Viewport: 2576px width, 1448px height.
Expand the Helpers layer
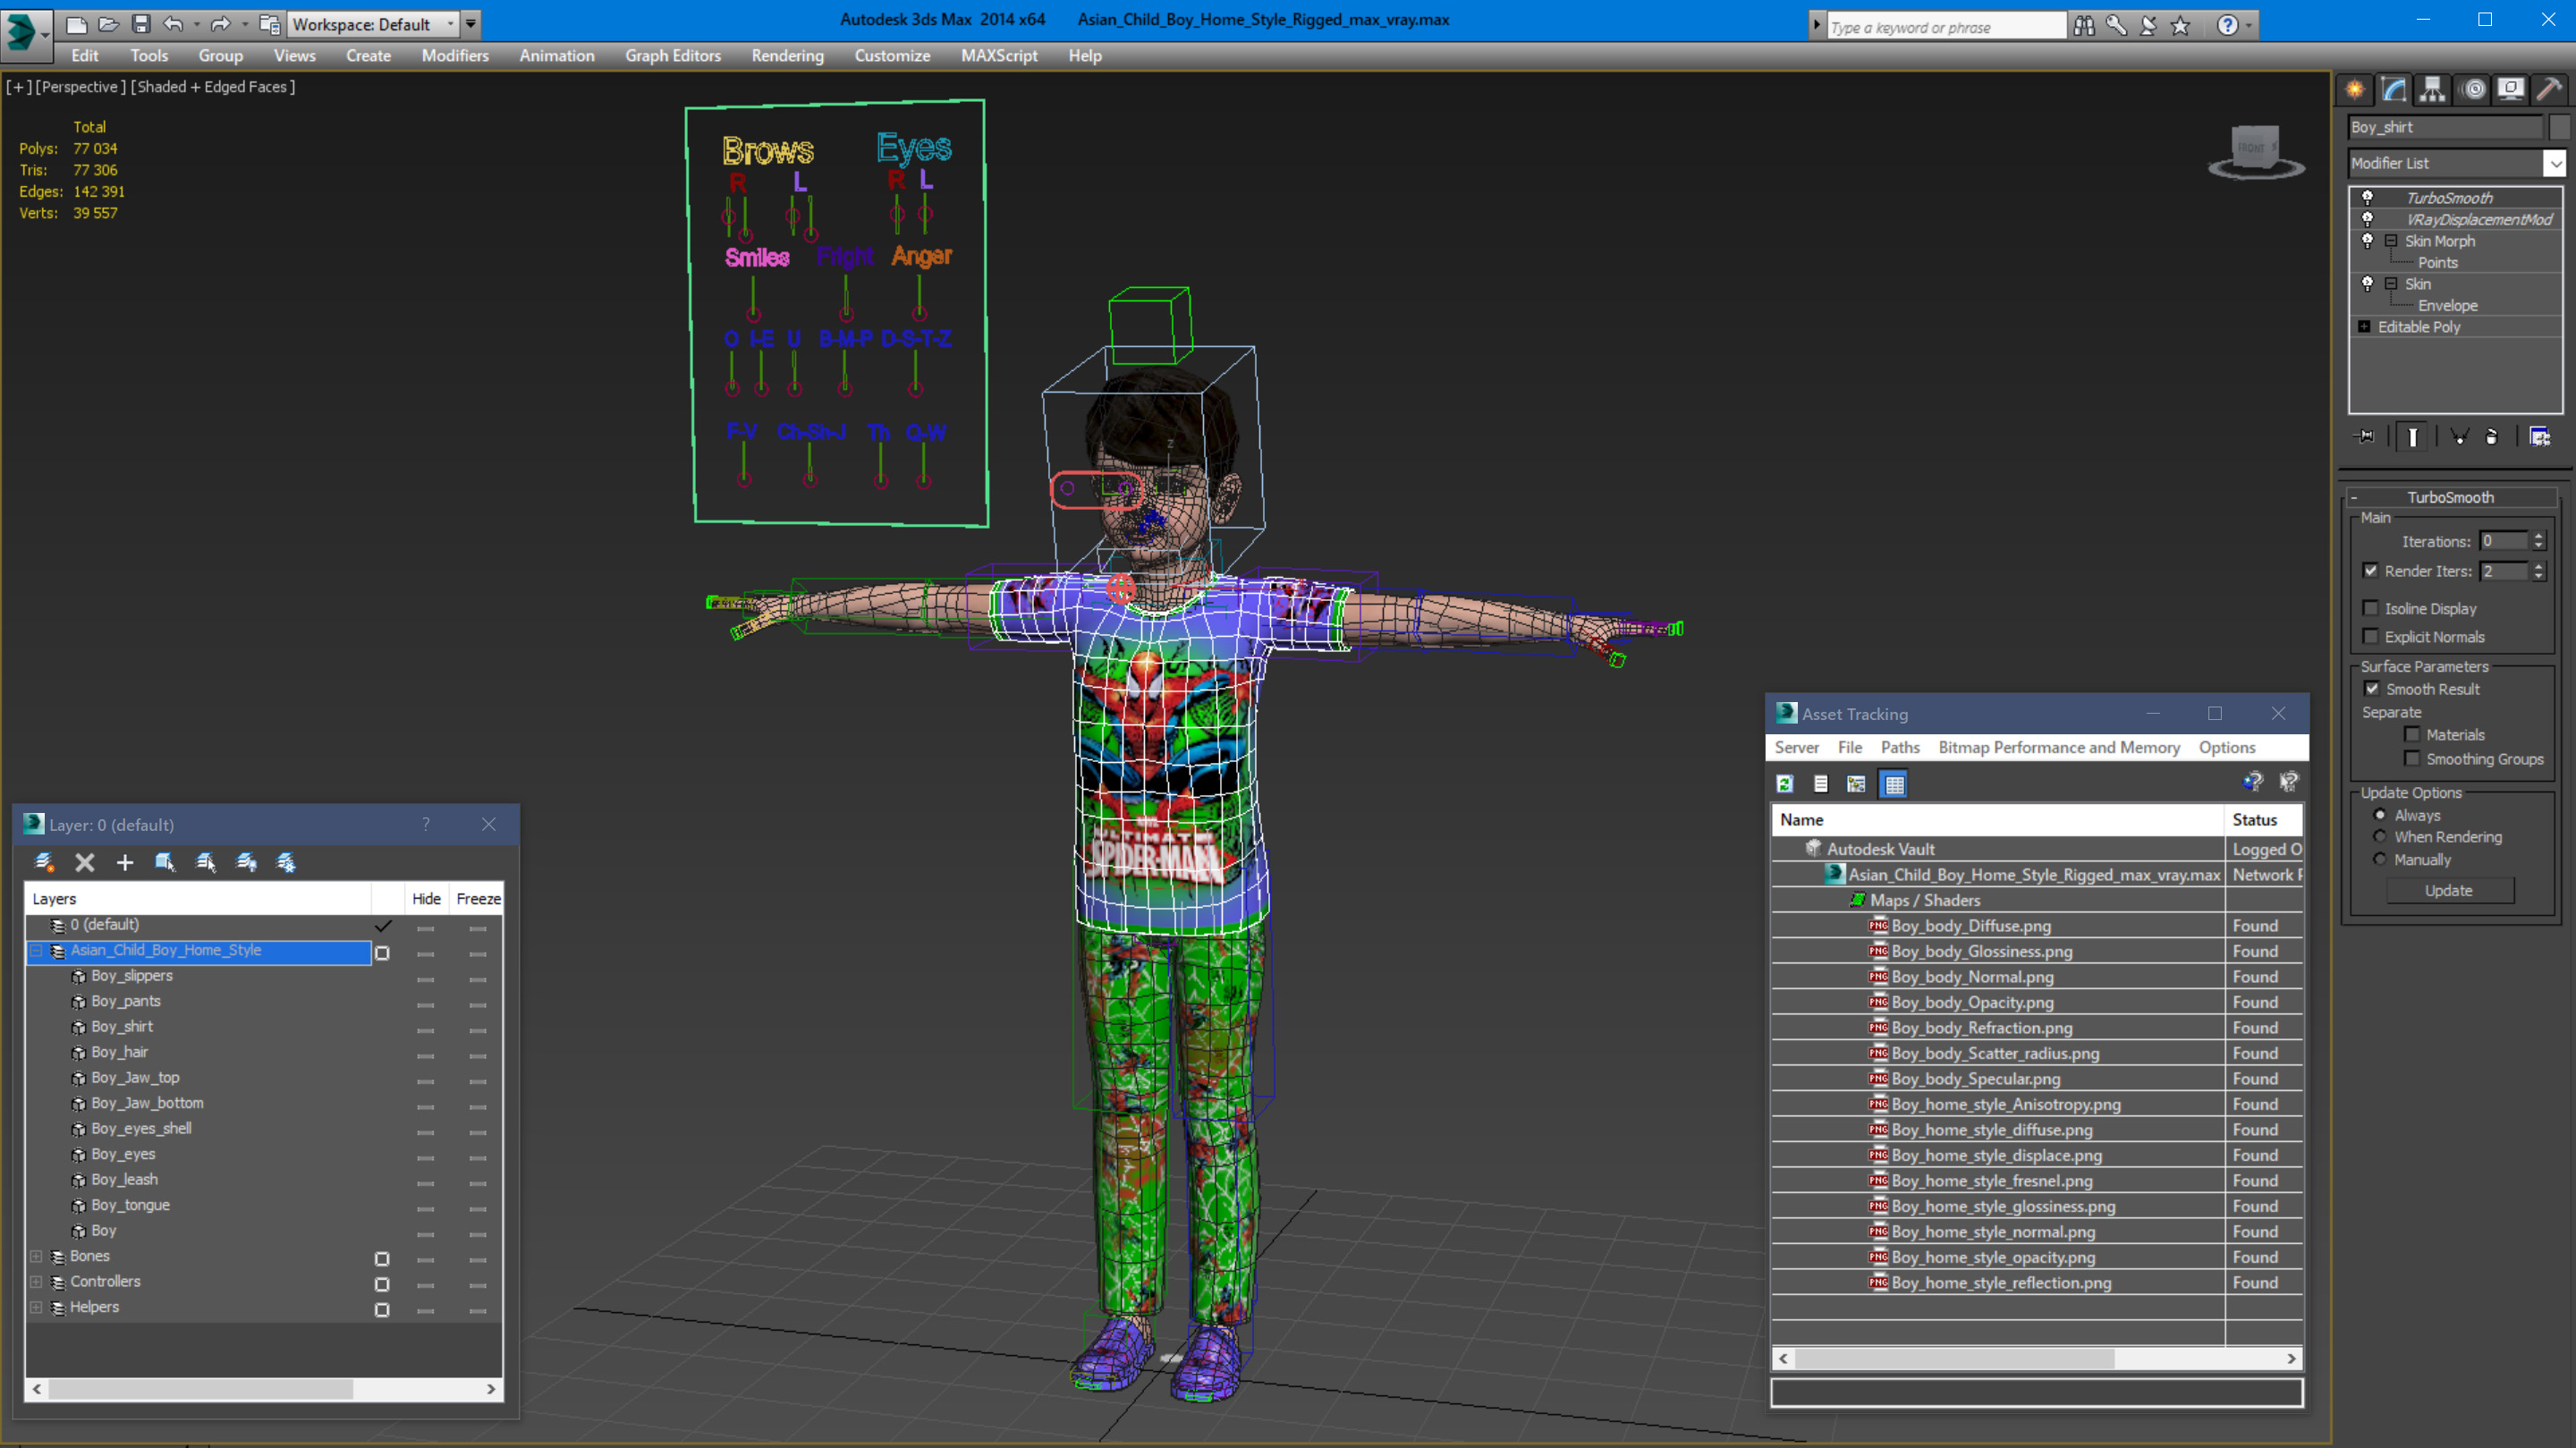37,1307
